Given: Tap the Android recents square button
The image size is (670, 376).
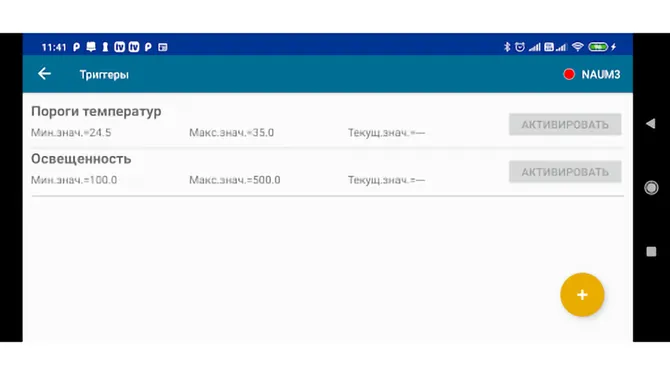Looking at the screenshot, I should point(651,252).
